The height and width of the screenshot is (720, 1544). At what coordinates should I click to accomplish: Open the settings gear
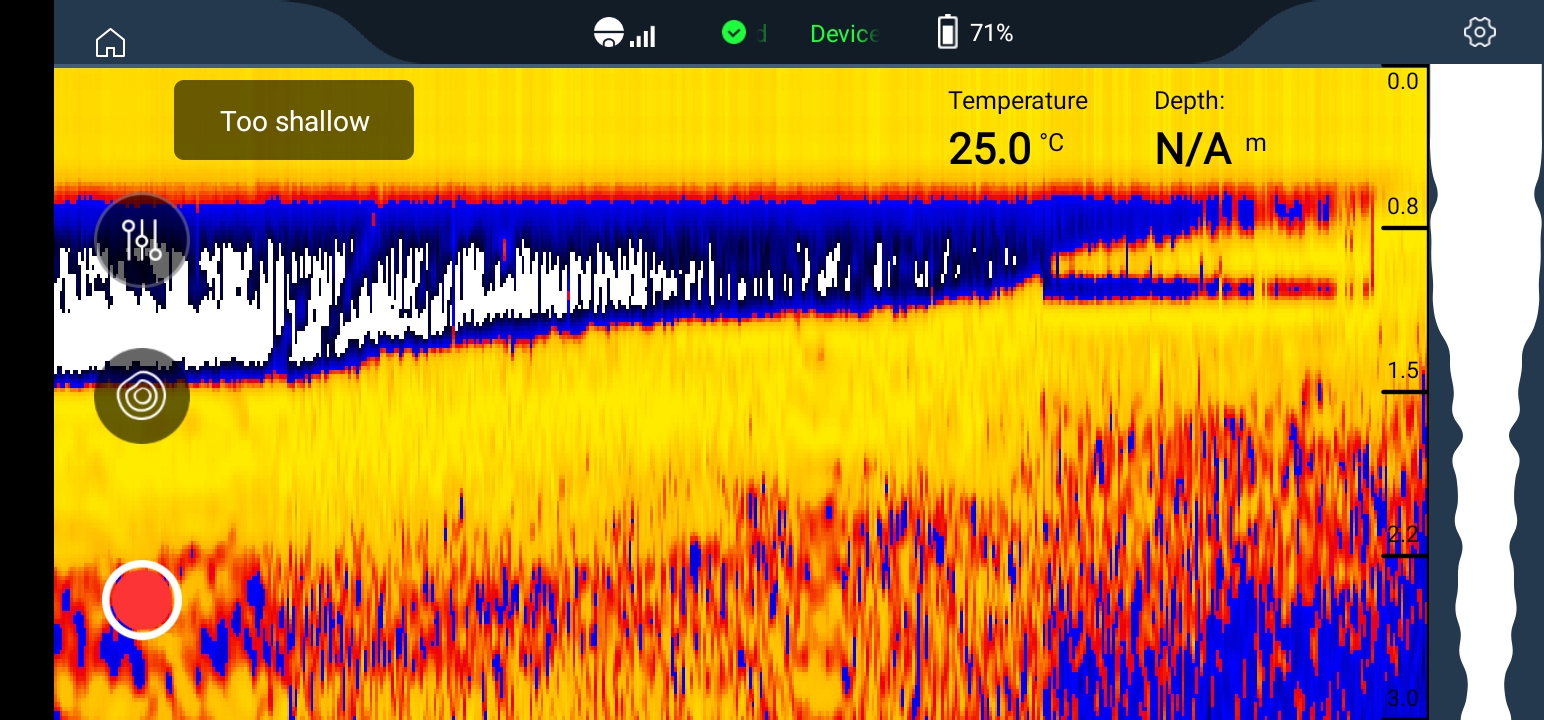point(1479,33)
